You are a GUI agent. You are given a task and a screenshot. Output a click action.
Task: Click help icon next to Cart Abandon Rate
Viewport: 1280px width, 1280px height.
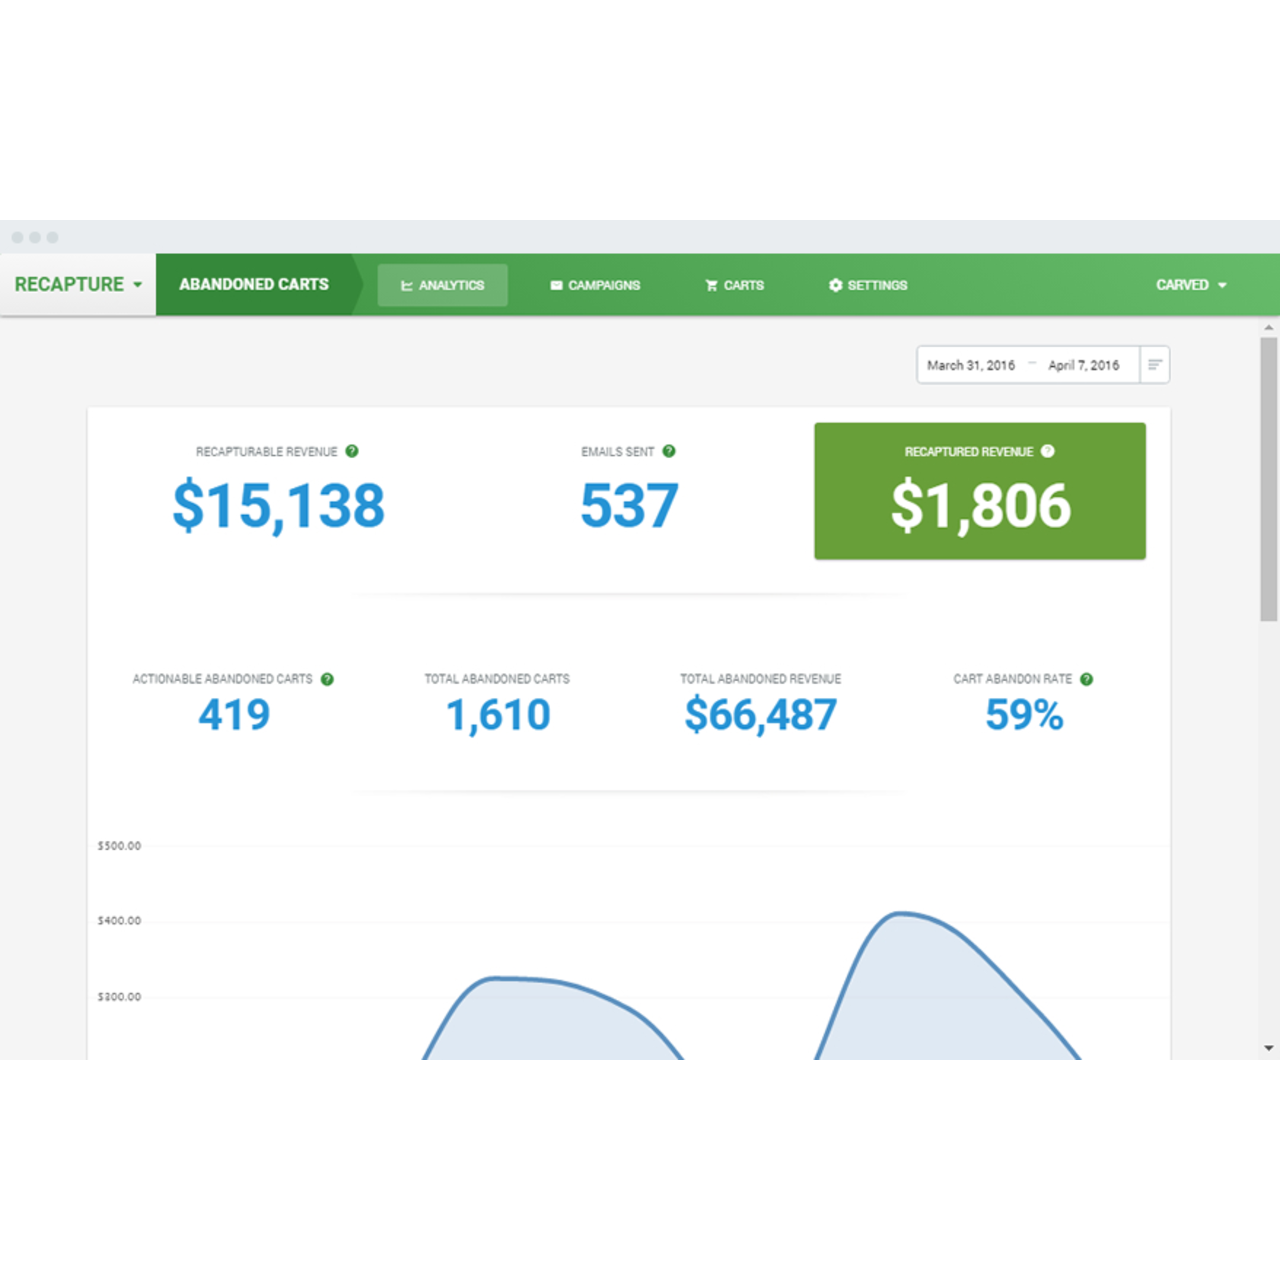pos(1087,679)
